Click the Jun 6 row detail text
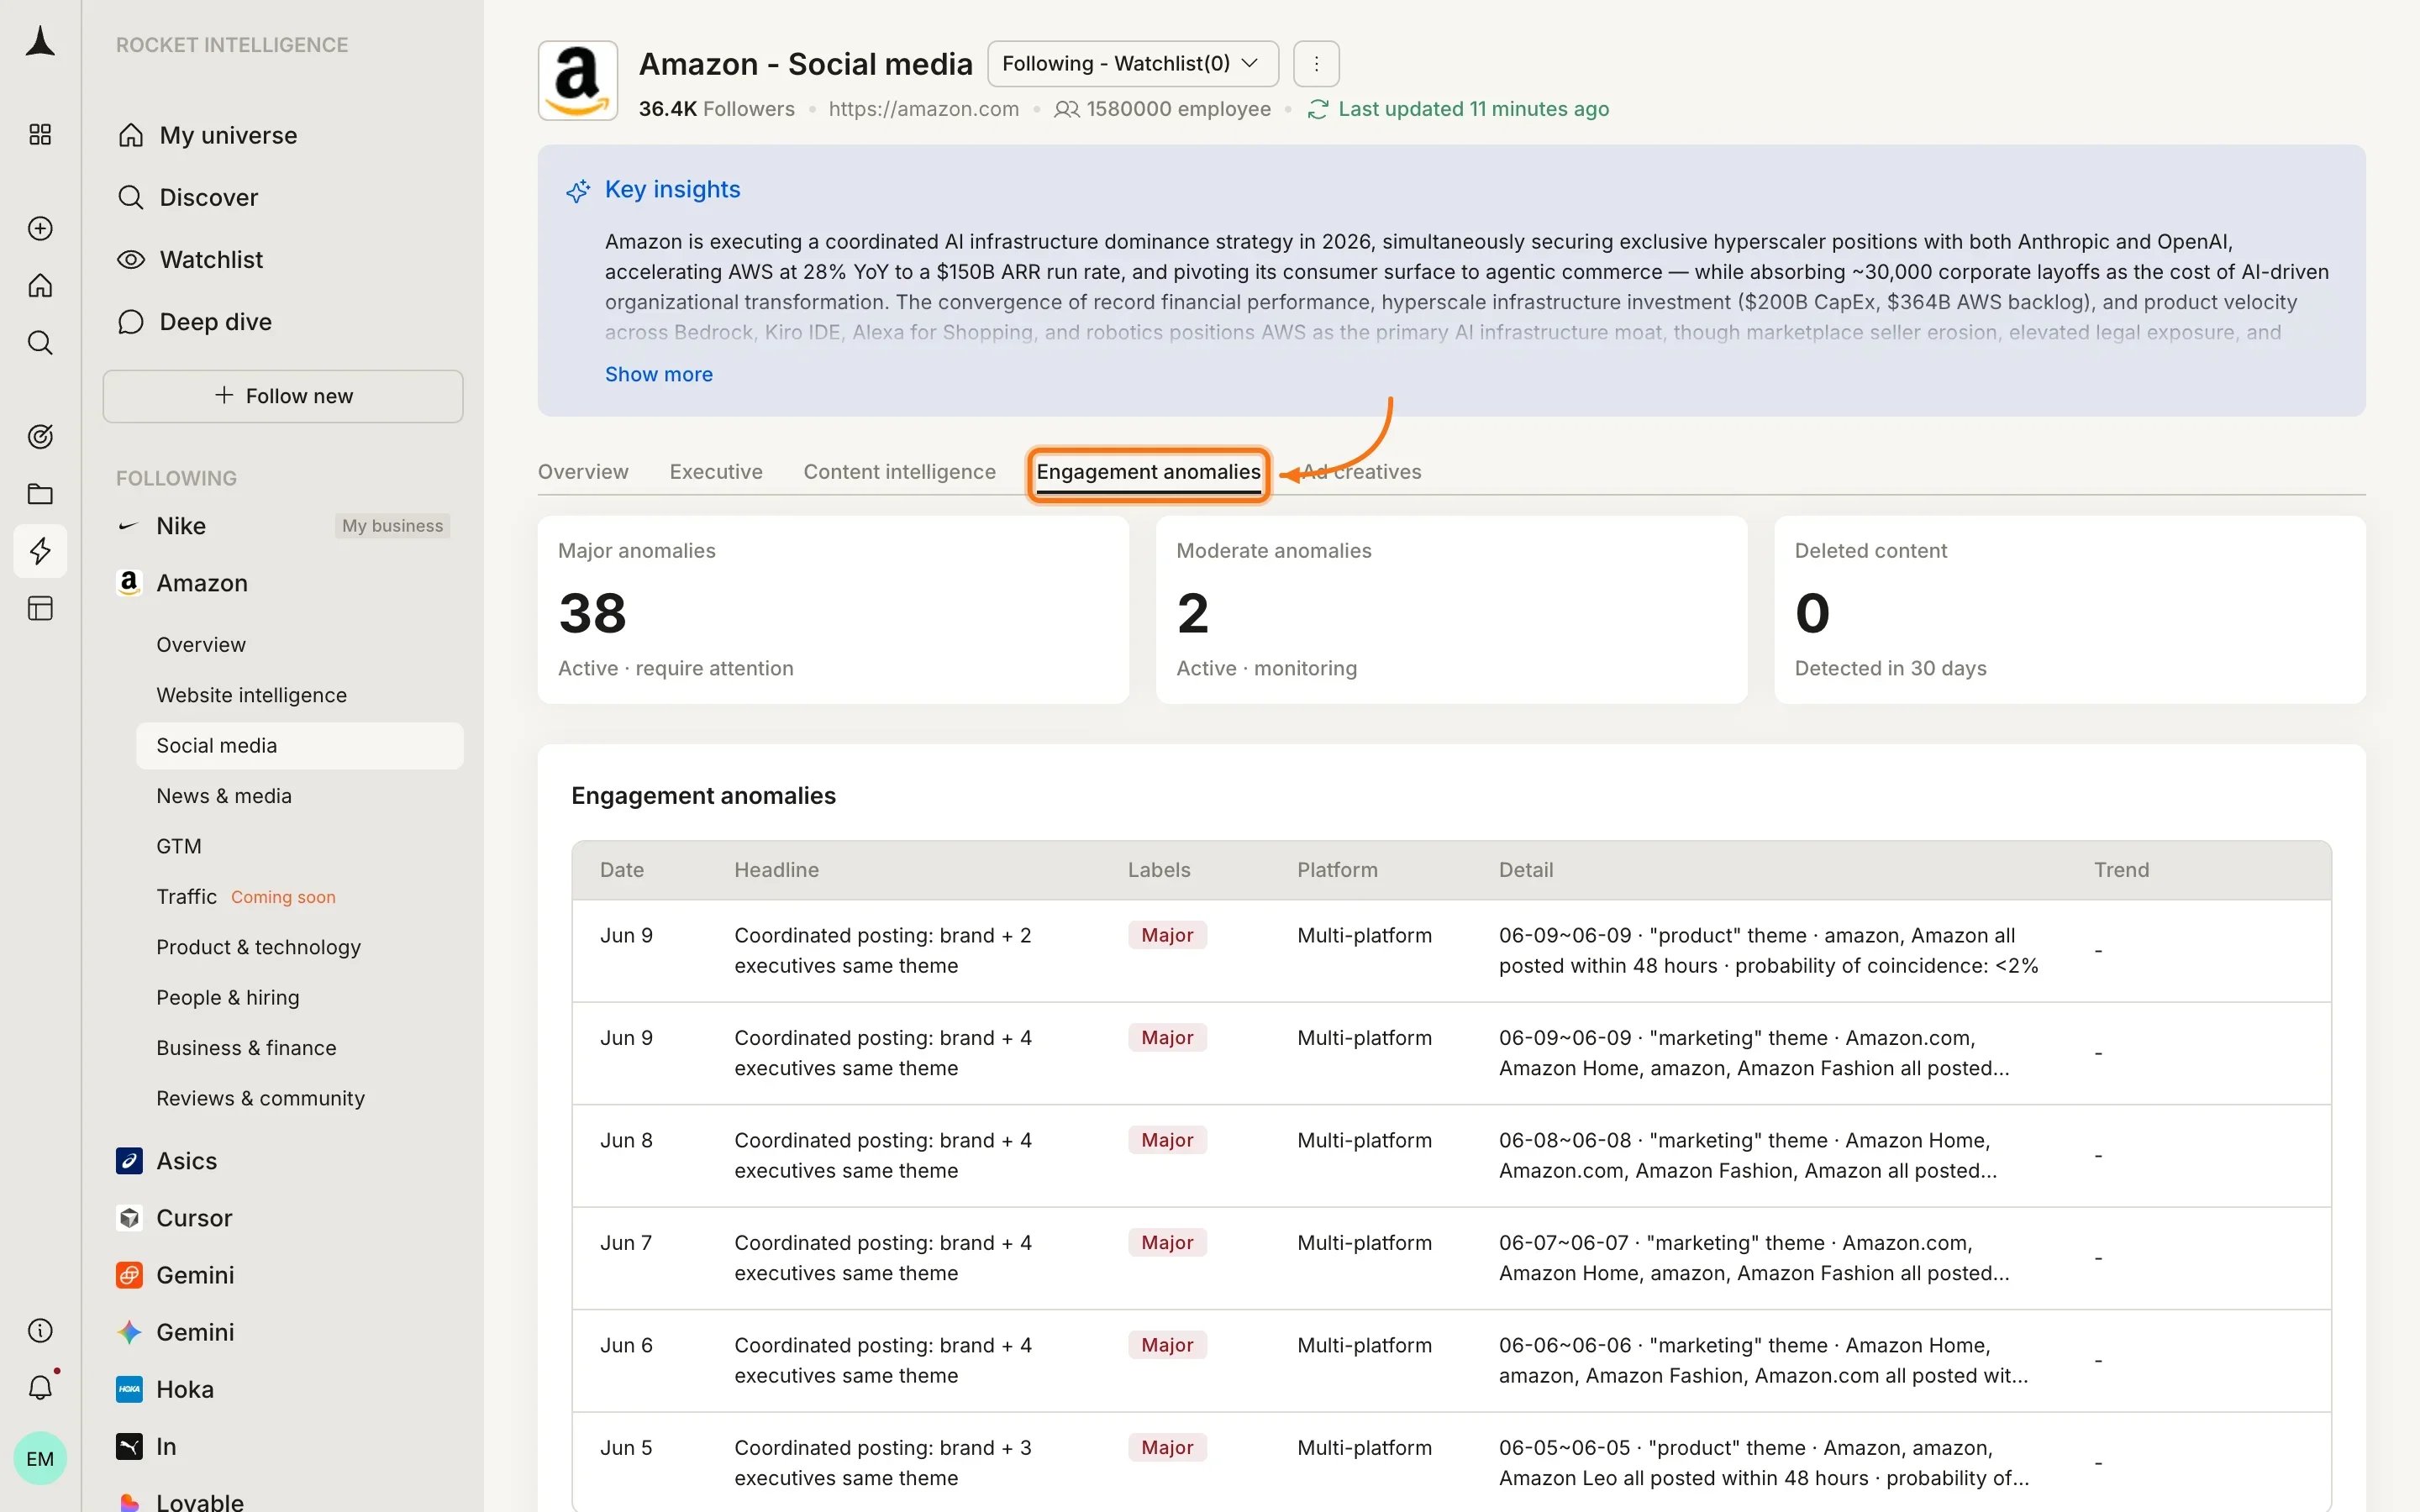This screenshot has height=1512, width=2420. pyautogui.click(x=1763, y=1361)
